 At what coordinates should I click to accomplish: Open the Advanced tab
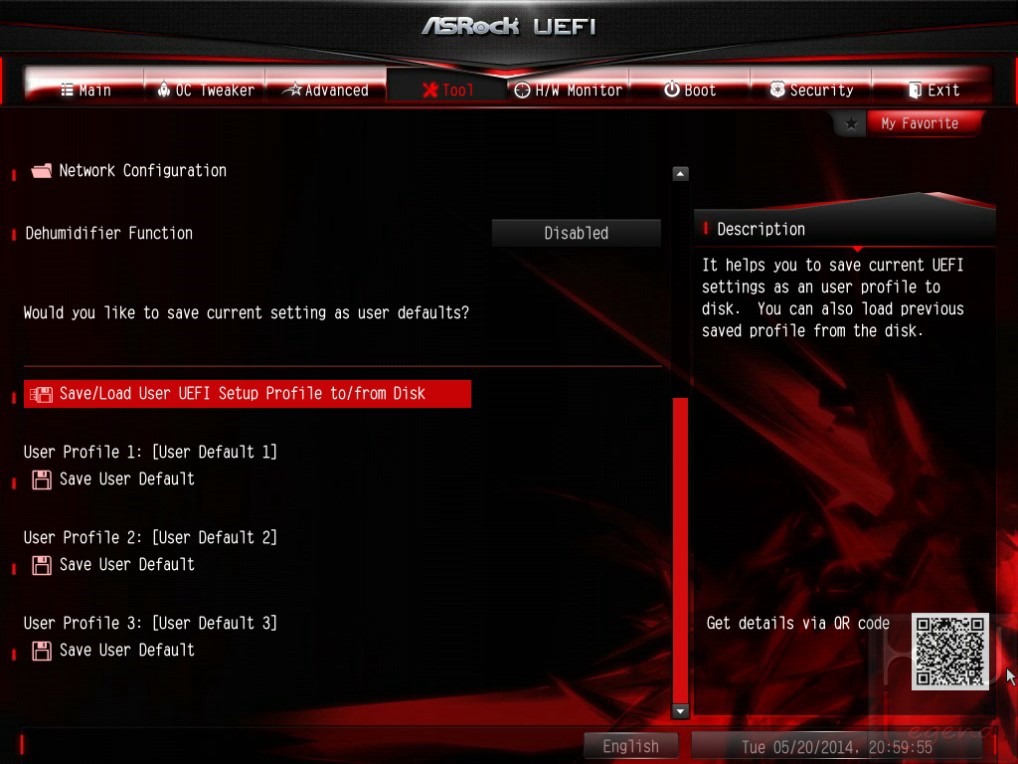point(329,90)
